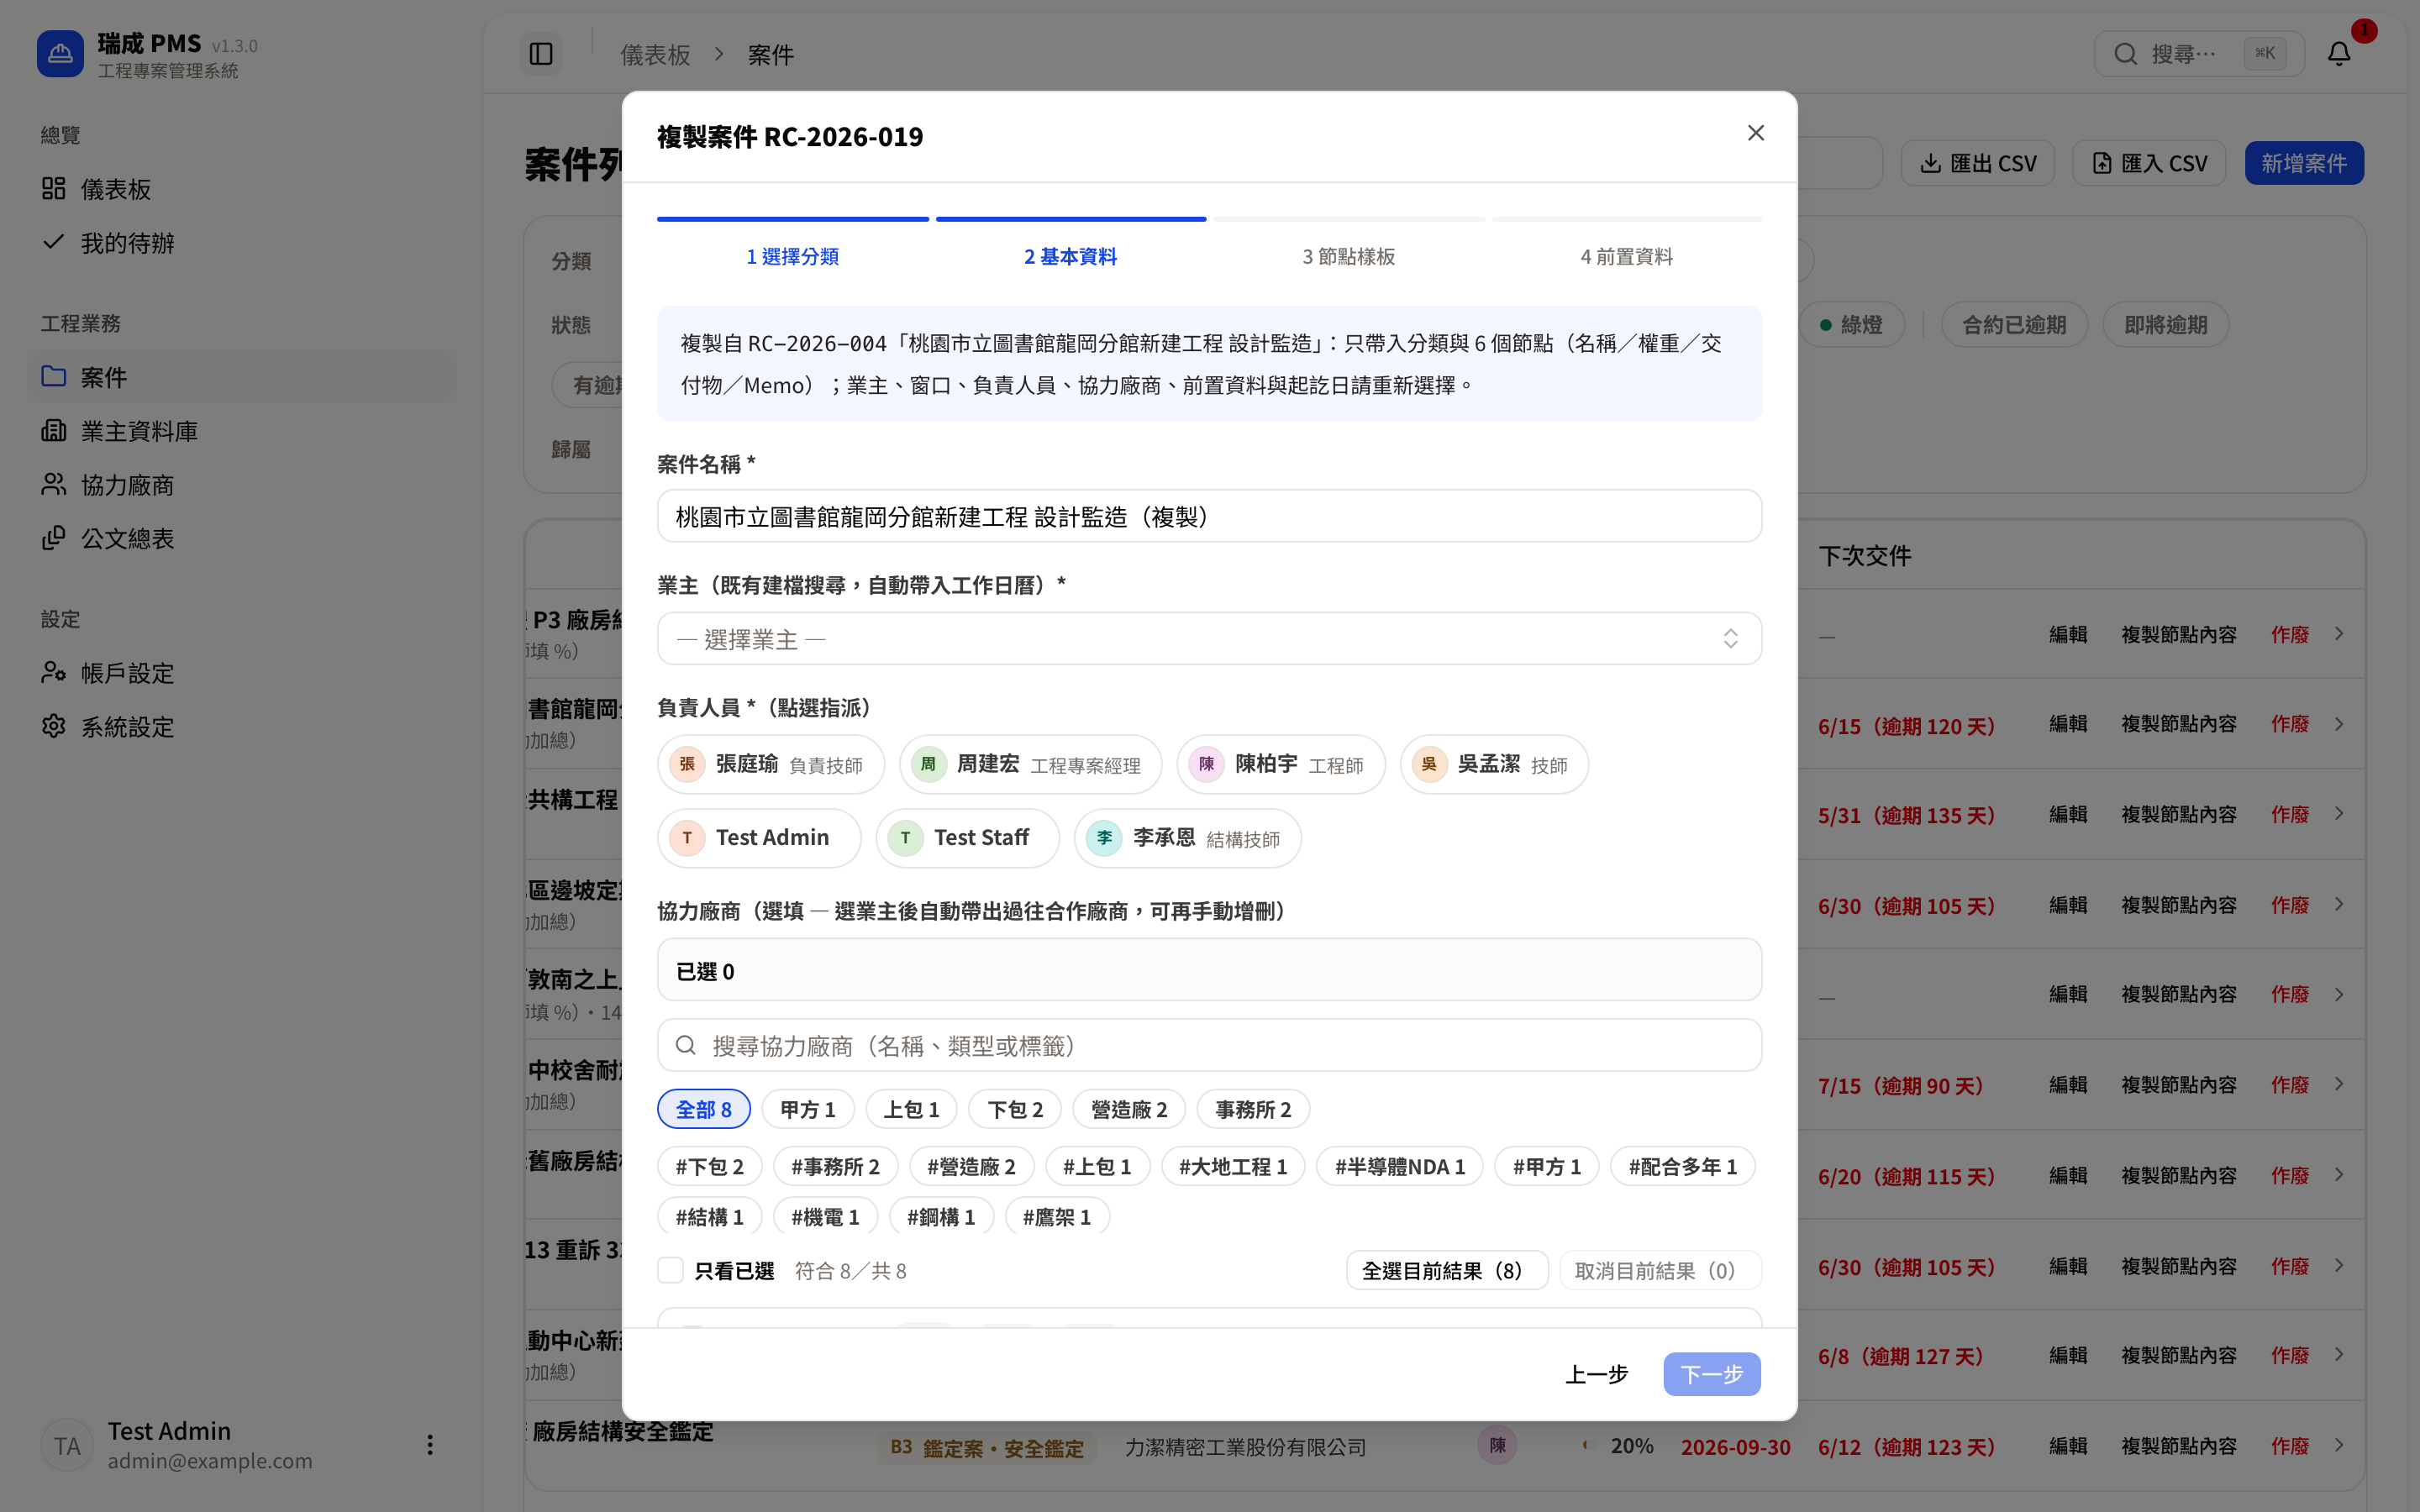This screenshot has width=2420, height=1512.
Task: Click 全選目前結果 (8) button
Action: [1446, 1270]
